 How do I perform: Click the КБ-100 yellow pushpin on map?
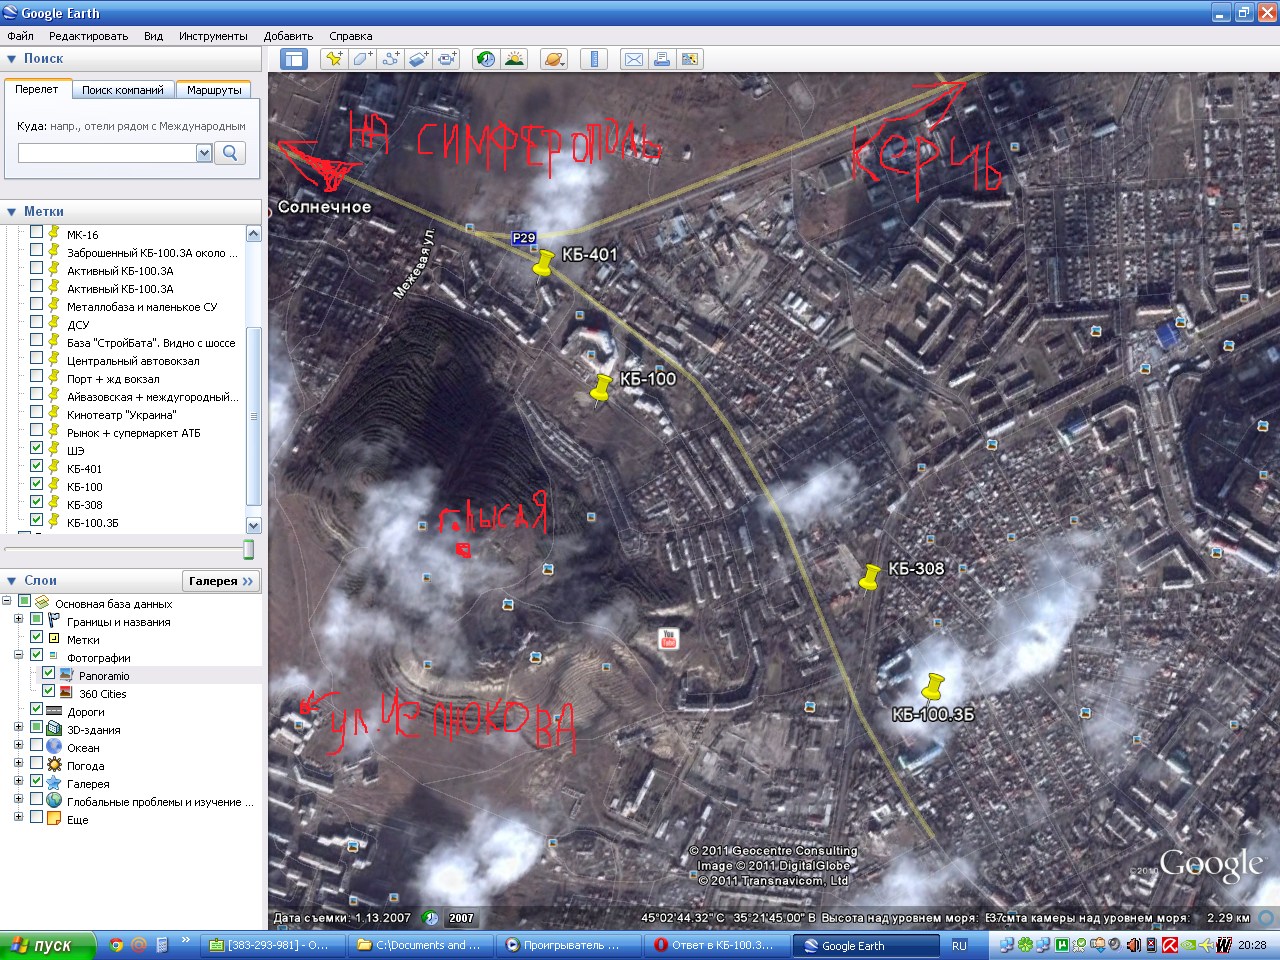(x=601, y=390)
